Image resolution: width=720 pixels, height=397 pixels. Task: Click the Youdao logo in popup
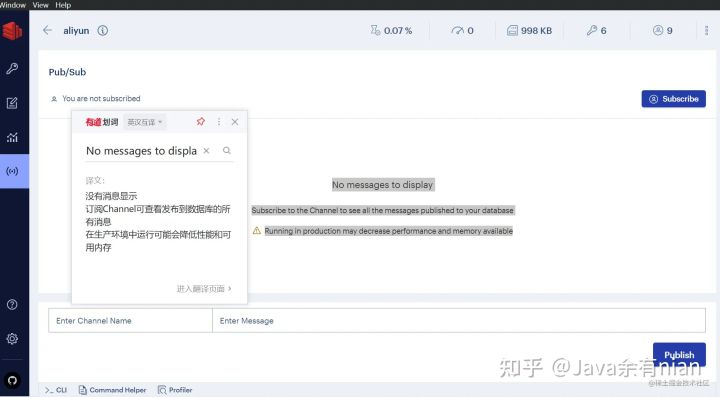point(101,122)
